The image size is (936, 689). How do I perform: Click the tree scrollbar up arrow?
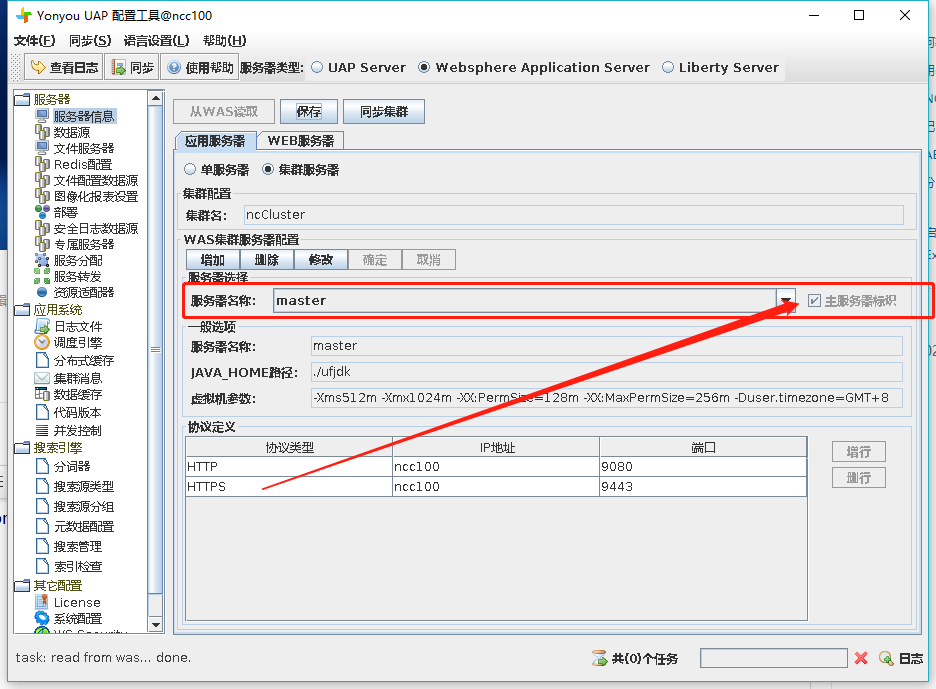pyautogui.click(x=155, y=98)
